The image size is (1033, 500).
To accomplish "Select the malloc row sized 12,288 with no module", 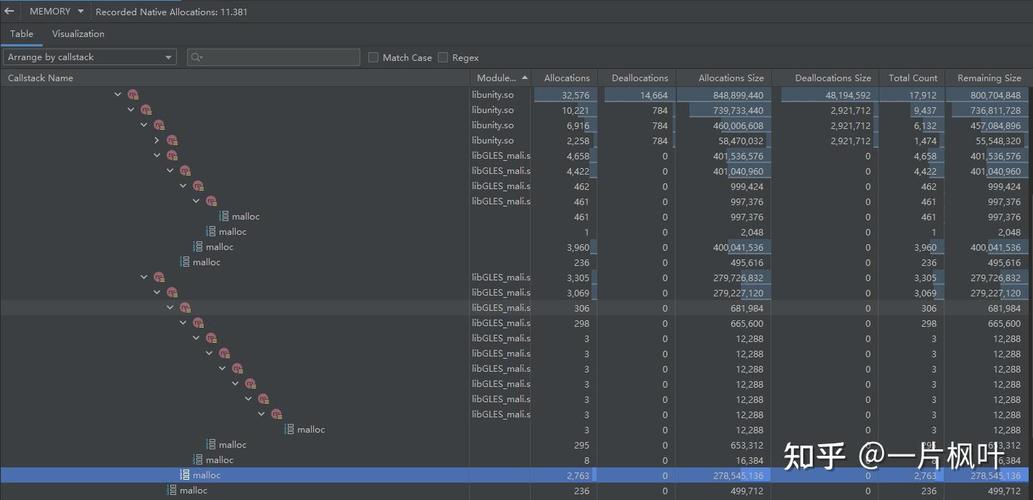I will tap(516, 430).
